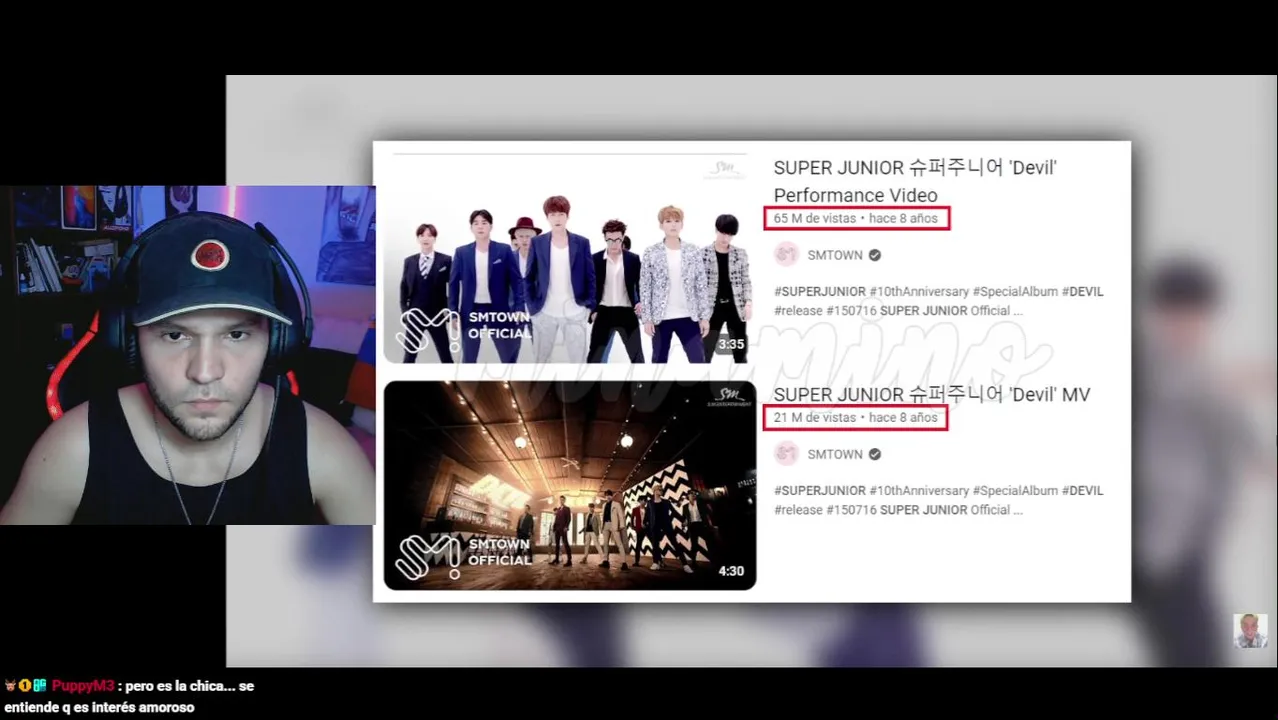Viewport: 1278px width, 720px height.
Task: Click #SUPERJUNIOR hashtag in Devil MV description
Action: coord(820,490)
